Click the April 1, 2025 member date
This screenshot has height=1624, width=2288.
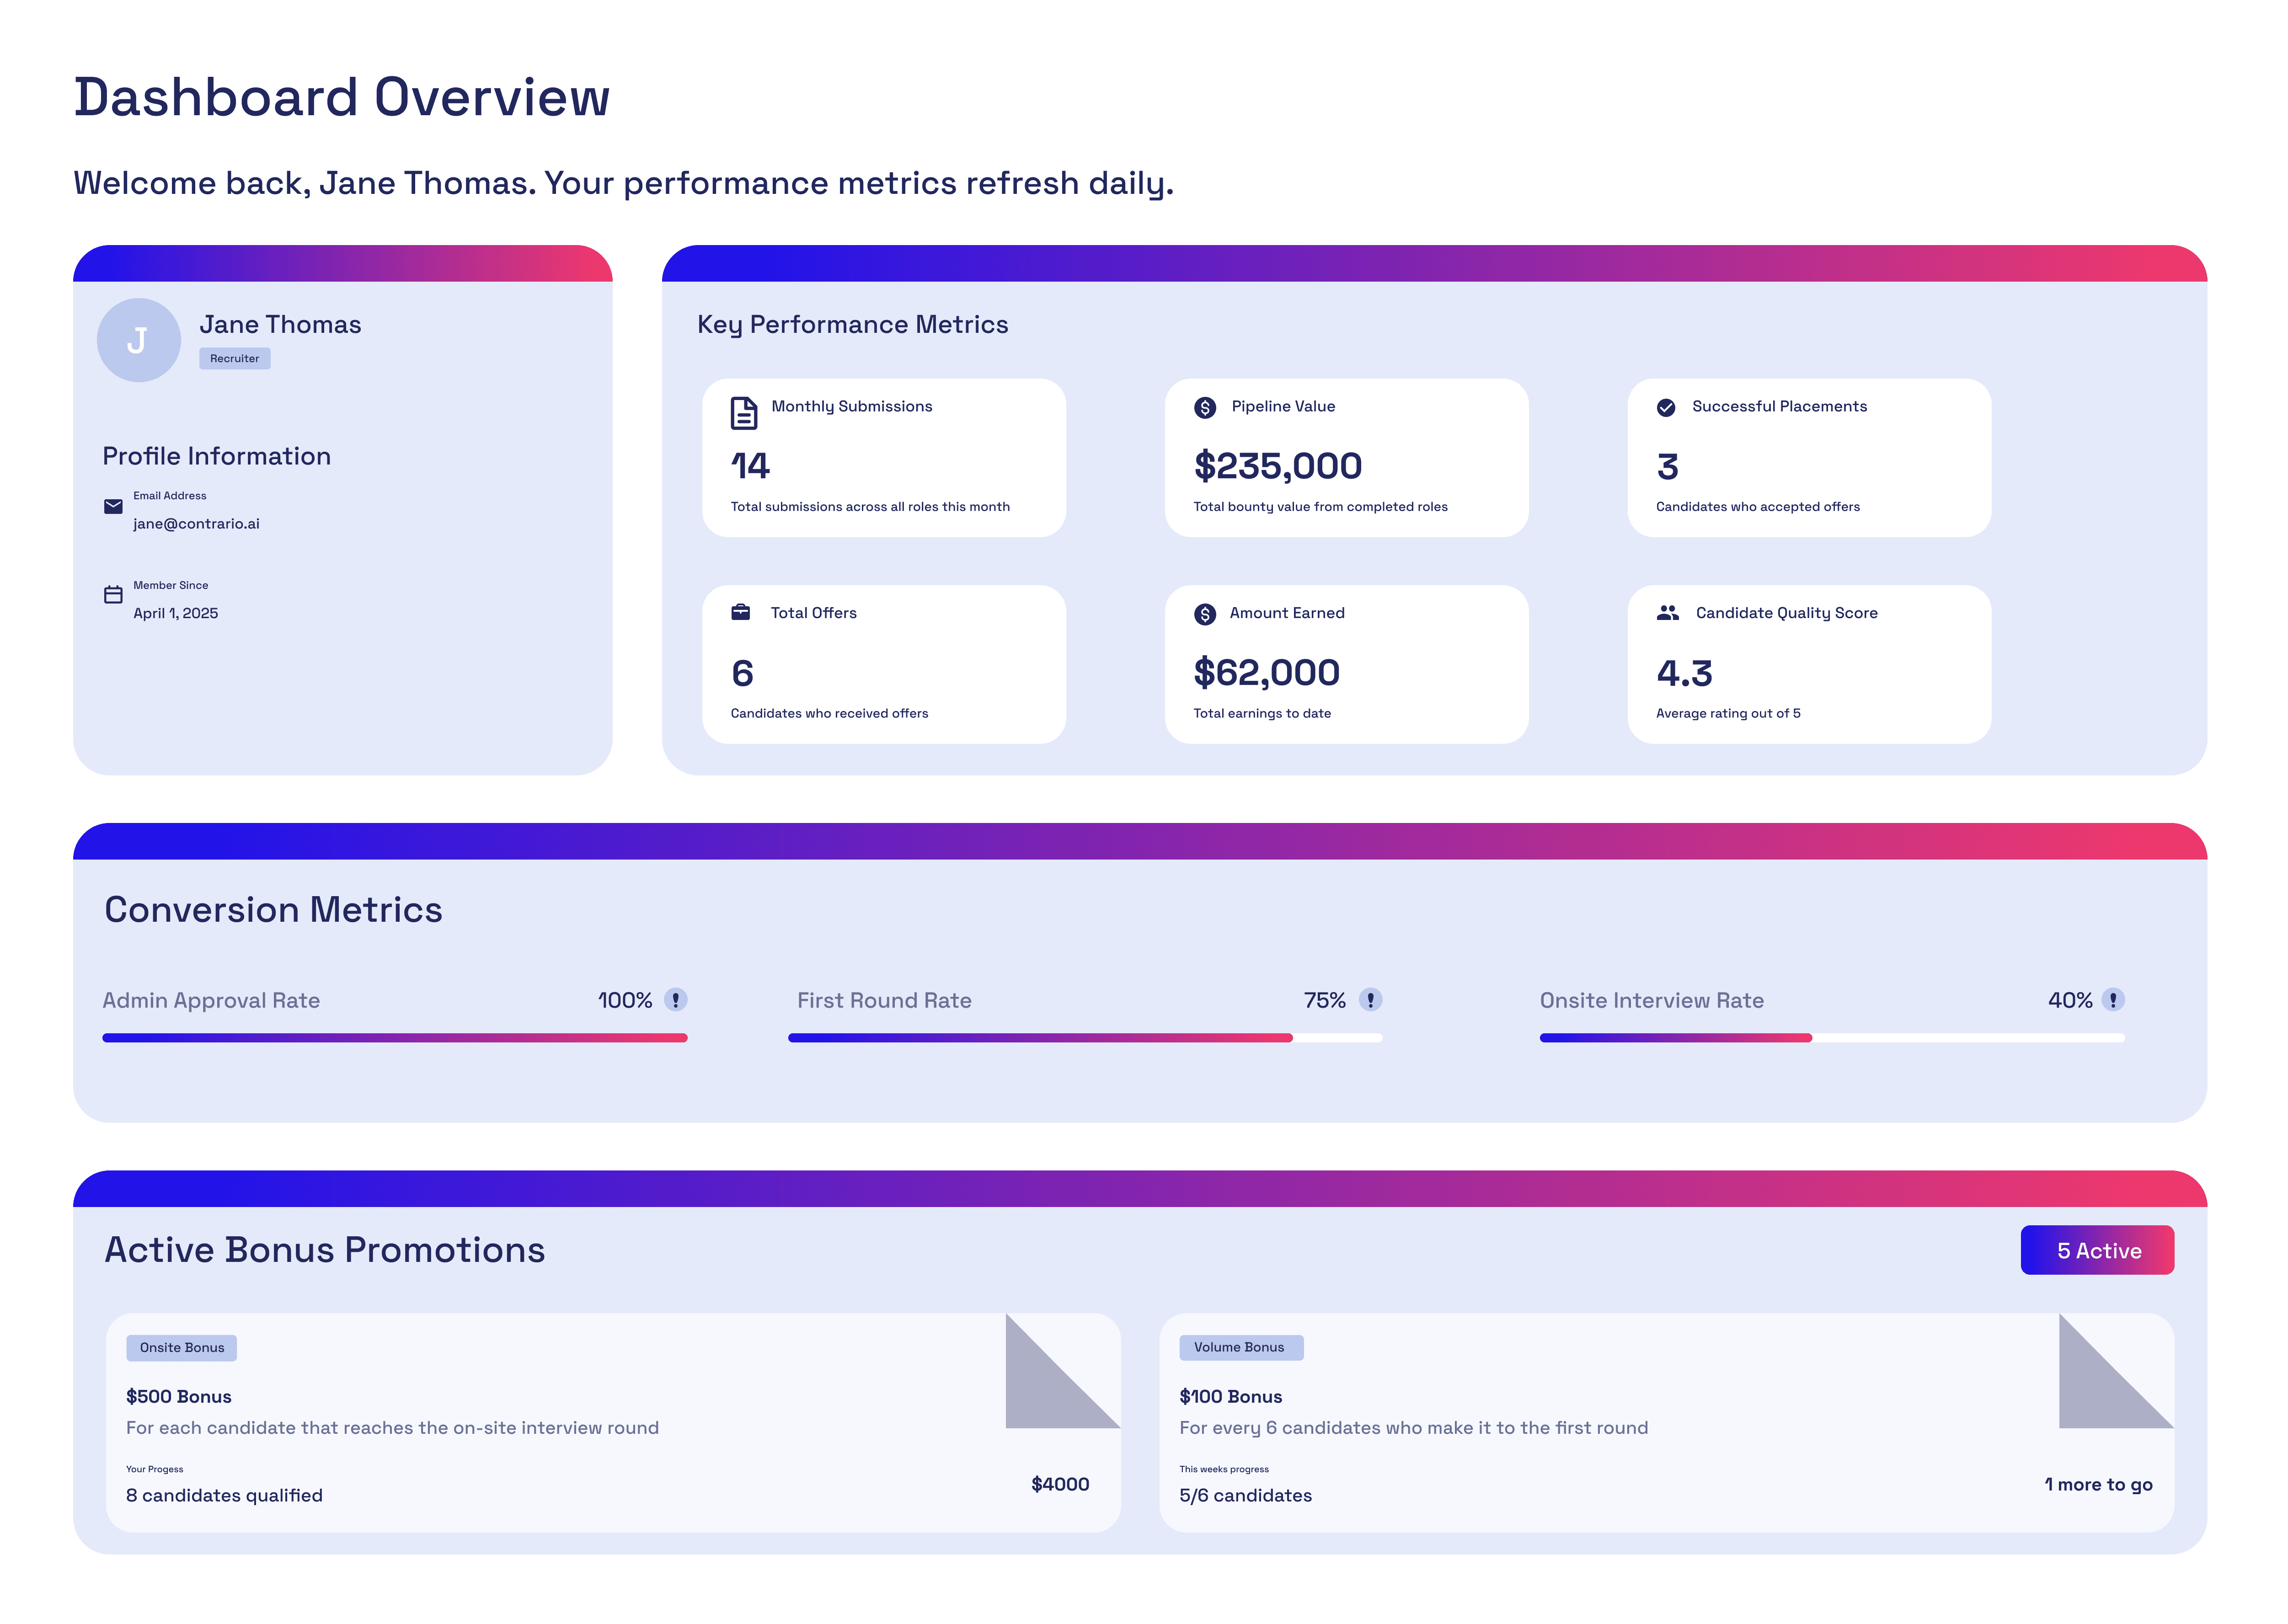(x=175, y=613)
